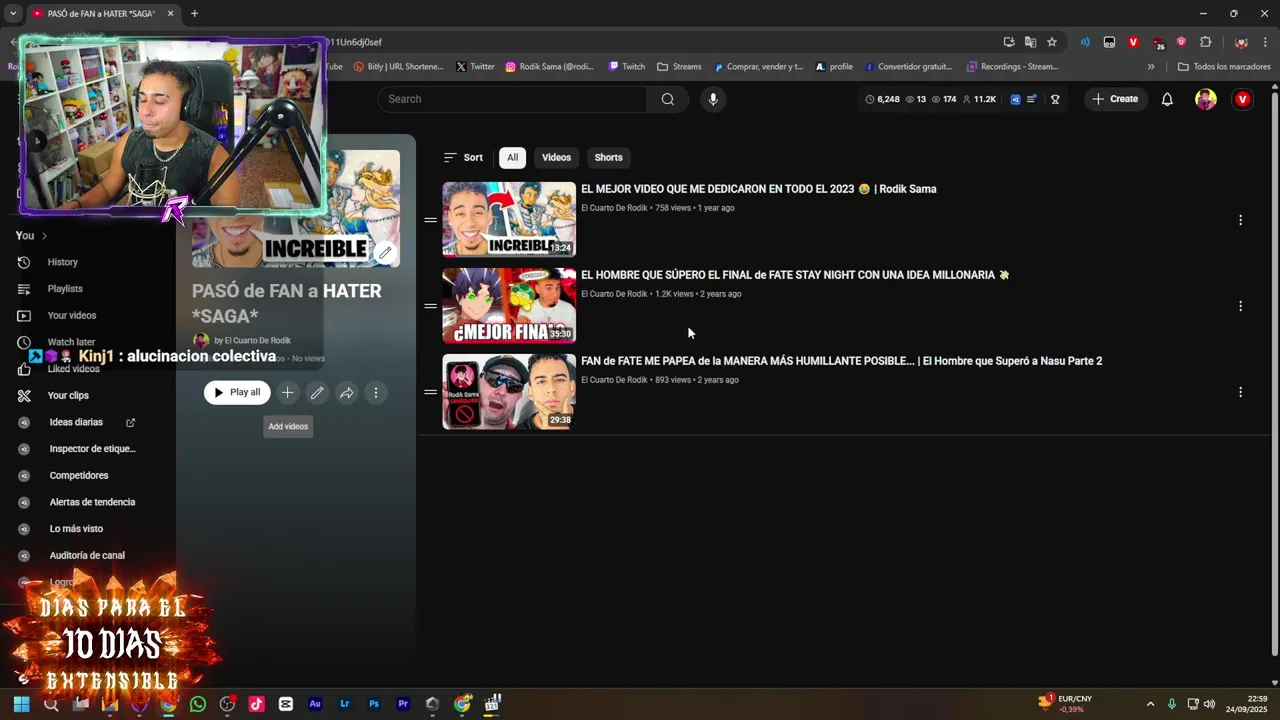Click the plus icon to add videos
Screen dimensions: 1280x720
click(x=287, y=393)
